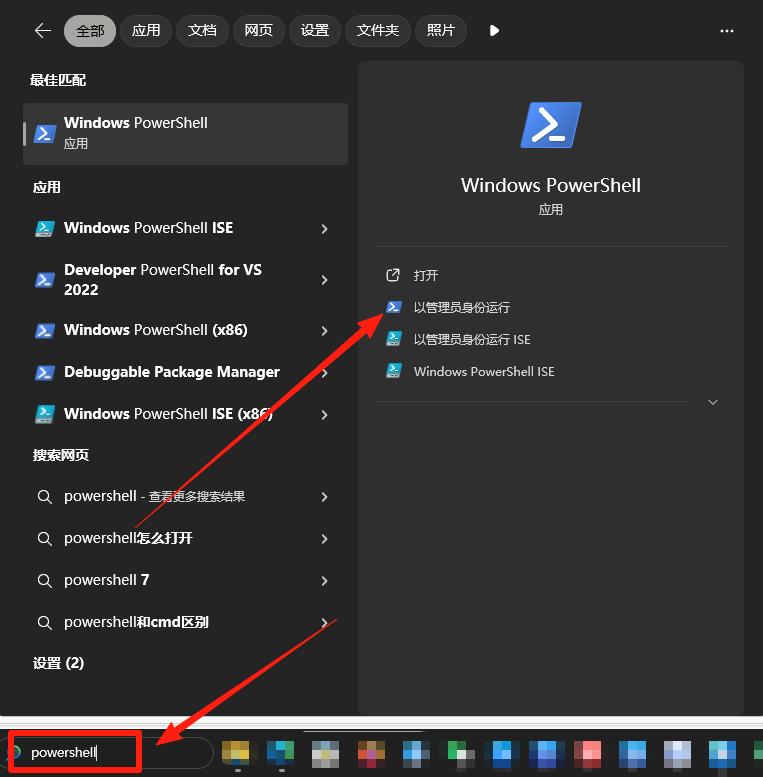763x777 pixels.
Task: Switch to the 设置 filter tab
Action: 315,31
